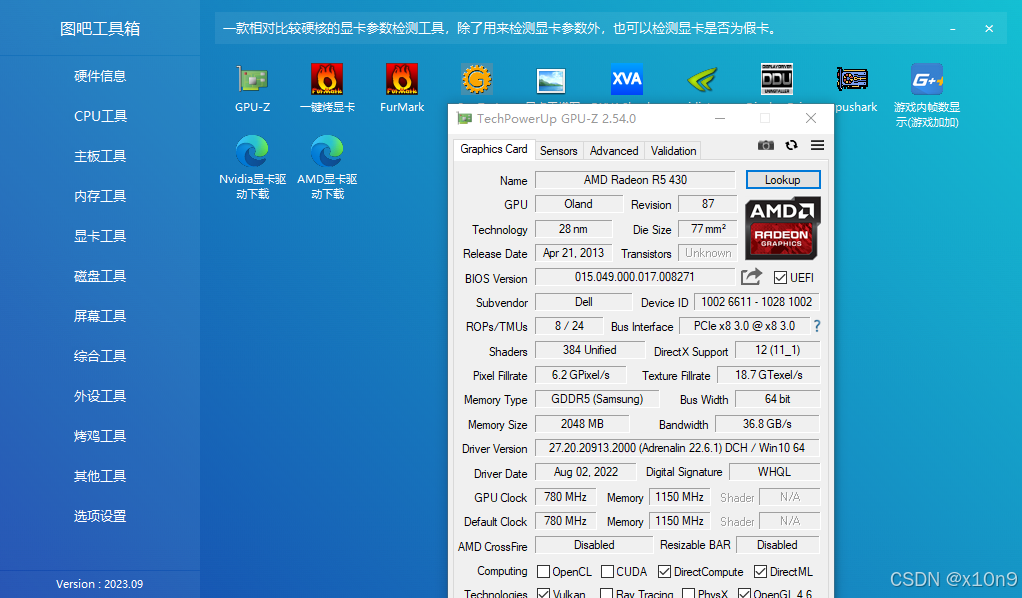Screen dimensions: 1022x598
Task: Switch to the Sensors tab
Action: point(559,151)
